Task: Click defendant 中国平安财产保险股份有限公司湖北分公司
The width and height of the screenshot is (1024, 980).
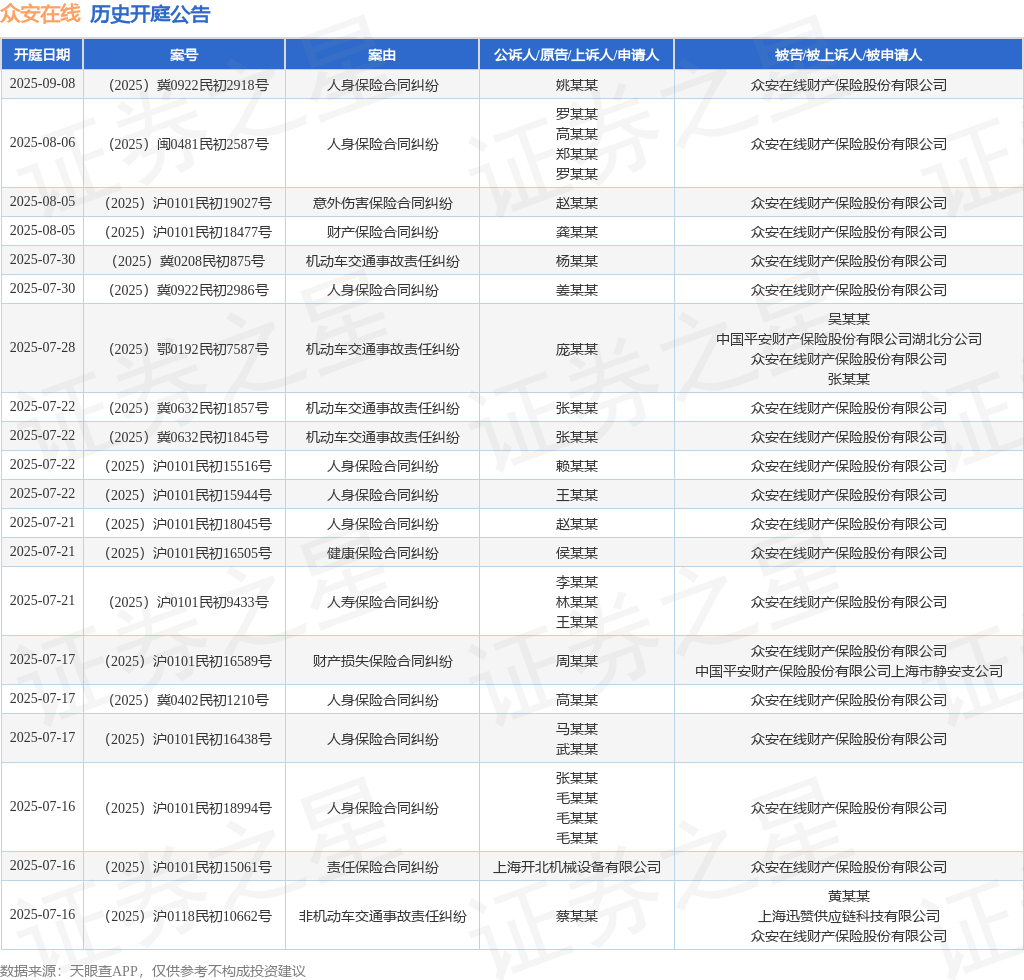Action: (x=848, y=339)
